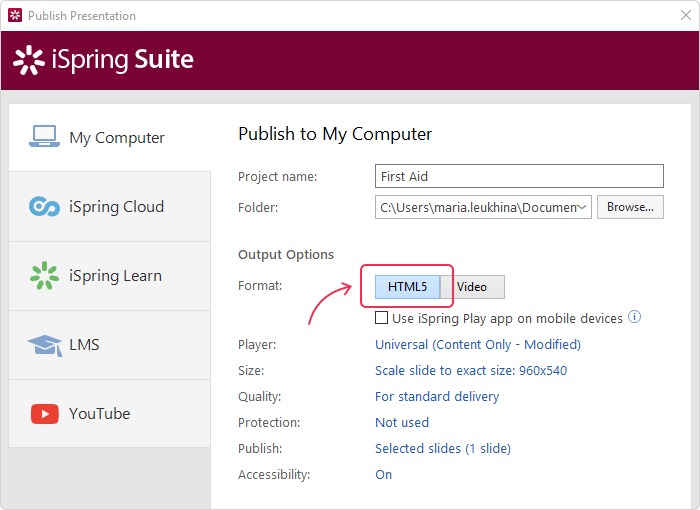Open the LMS publishing tab
700x510 pixels.
110,345
